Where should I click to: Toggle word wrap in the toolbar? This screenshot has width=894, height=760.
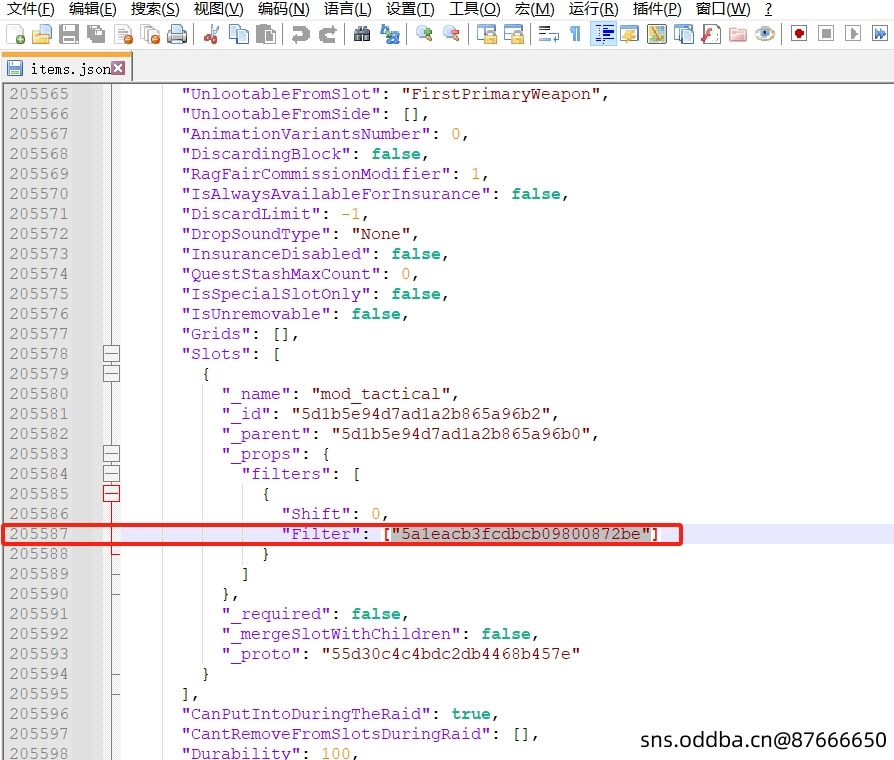click(548, 34)
